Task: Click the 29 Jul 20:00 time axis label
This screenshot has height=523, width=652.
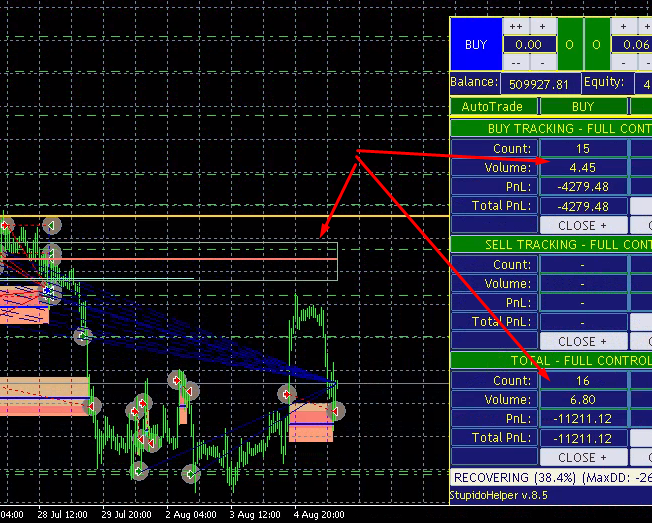Action: click(x=126, y=515)
